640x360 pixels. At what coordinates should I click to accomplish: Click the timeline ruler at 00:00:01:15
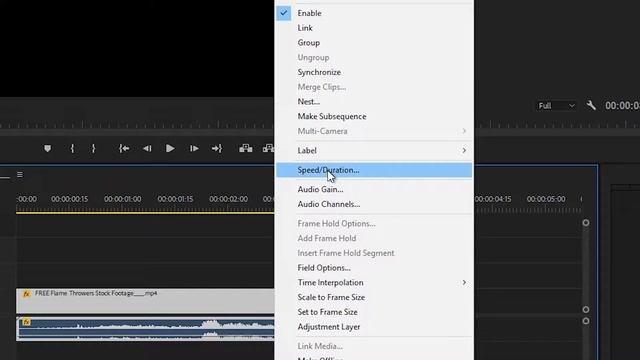(176, 199)
